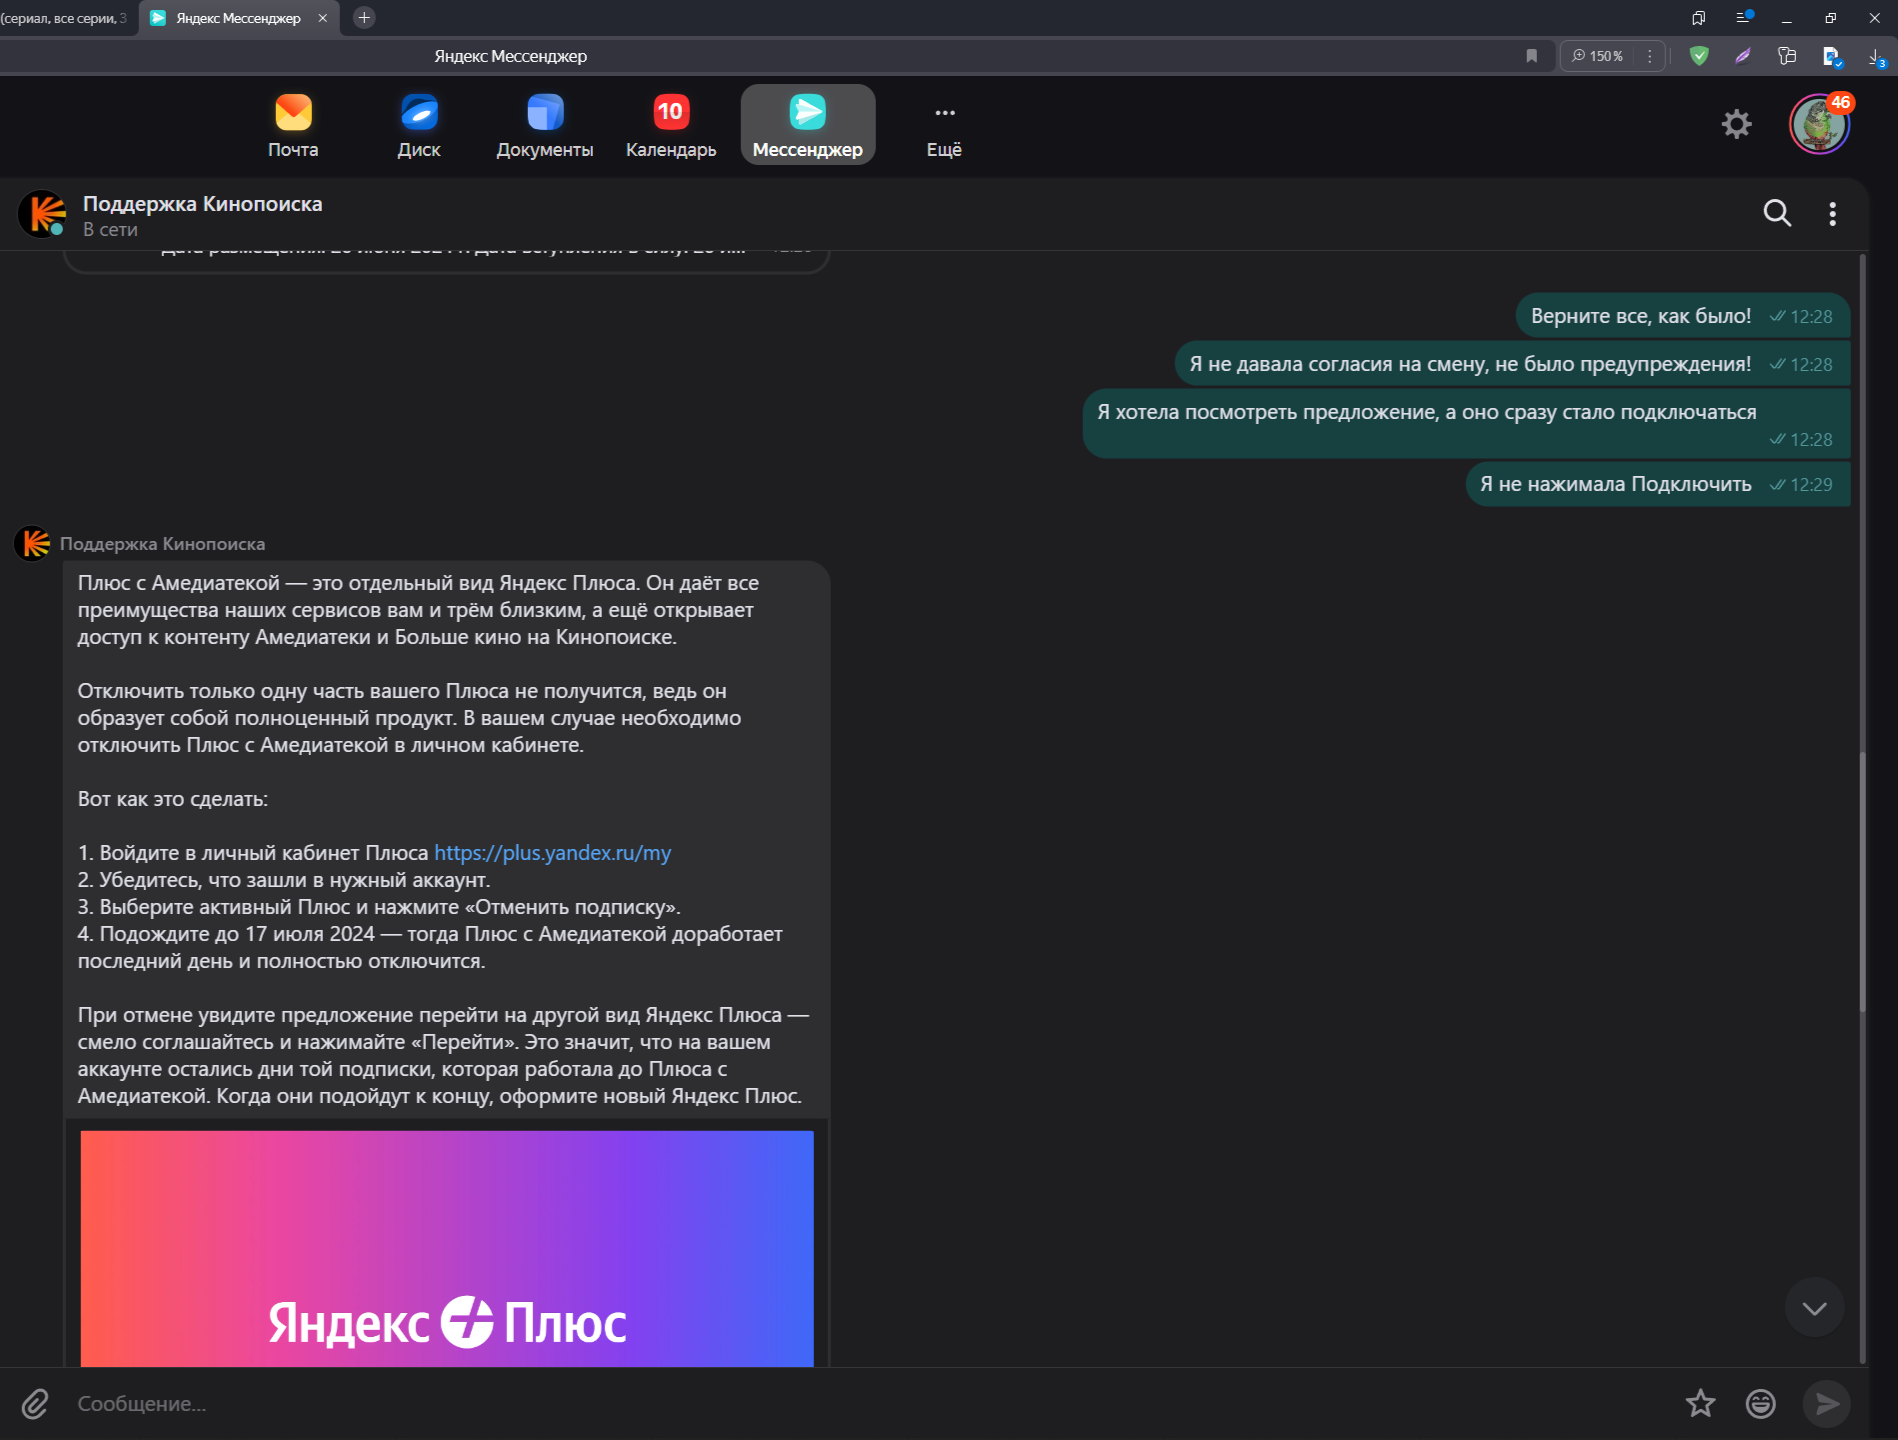This screenshot has width=1898, height=1440.
Task: Open the browser main menu icon
Action: click(x=1744, y=17)
